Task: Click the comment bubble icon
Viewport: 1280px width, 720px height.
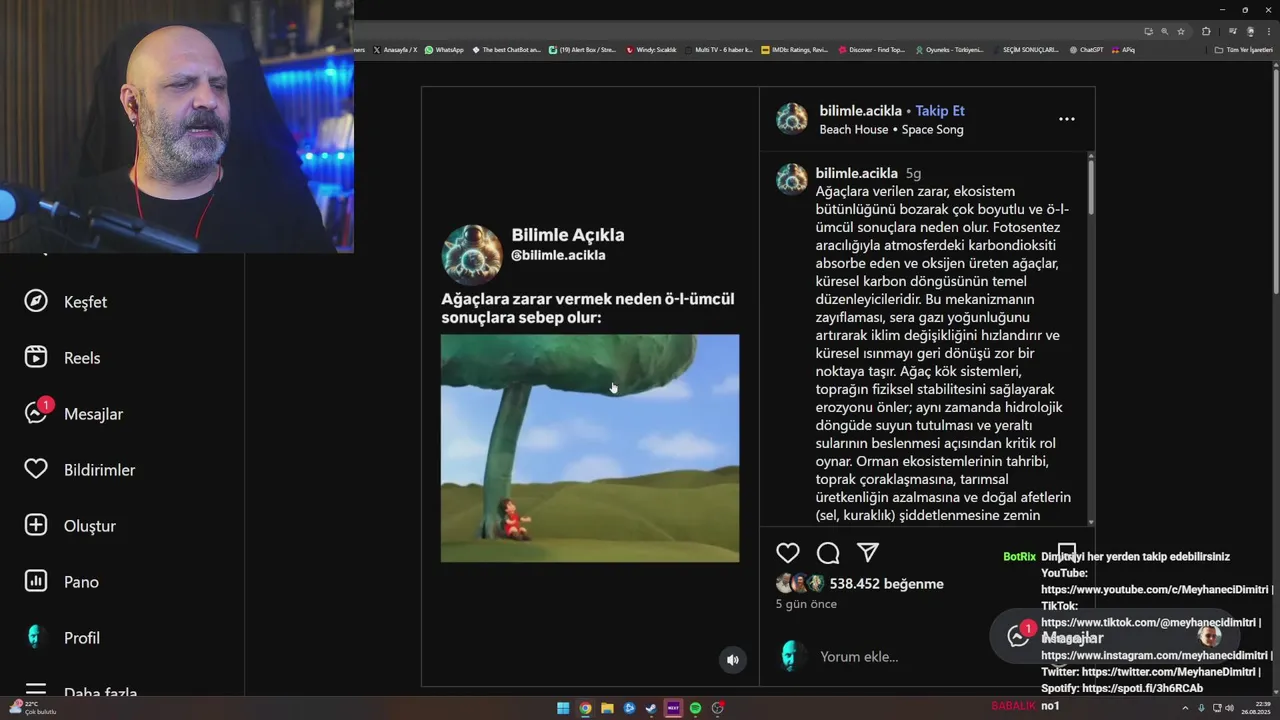Action: pos(828,553)
